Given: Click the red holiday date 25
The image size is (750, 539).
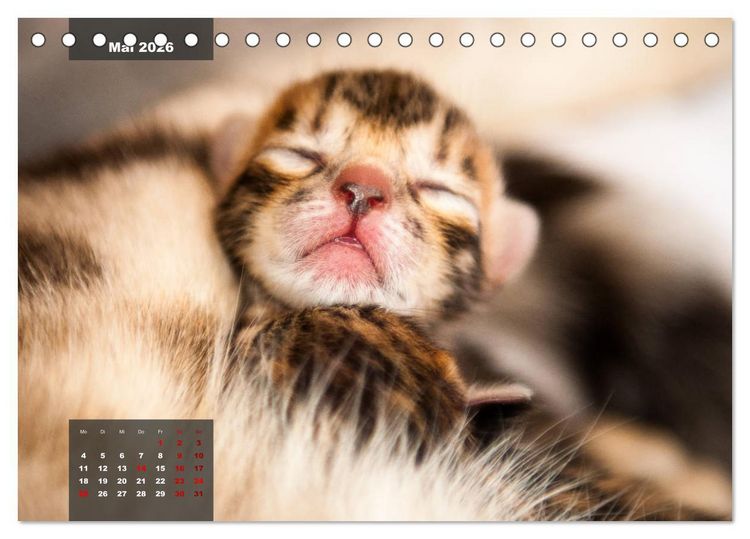Looking at the screenshot, I should pyautogui.click(x=84, y=494).
